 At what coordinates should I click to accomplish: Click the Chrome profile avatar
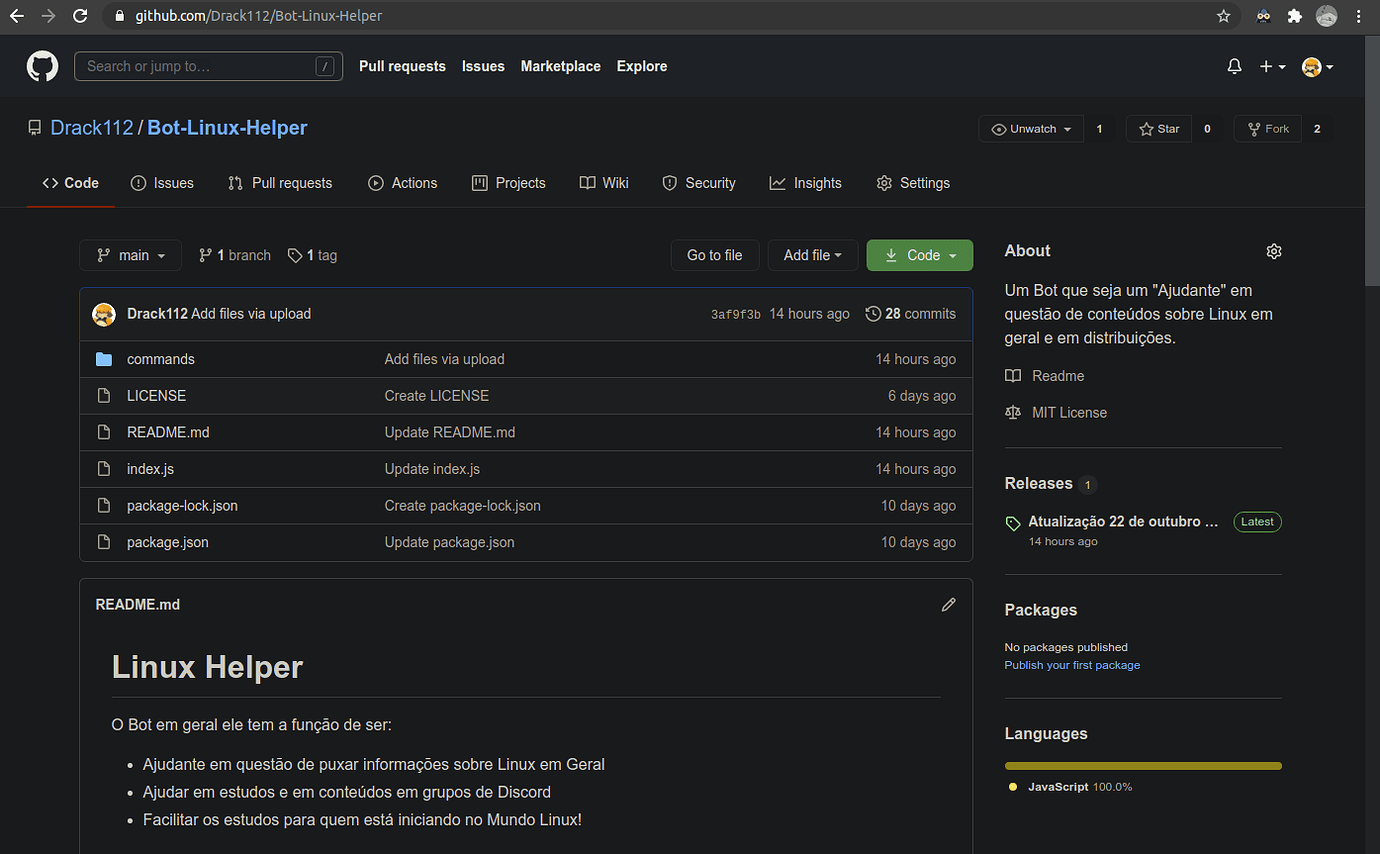(x=1326, y=16)
